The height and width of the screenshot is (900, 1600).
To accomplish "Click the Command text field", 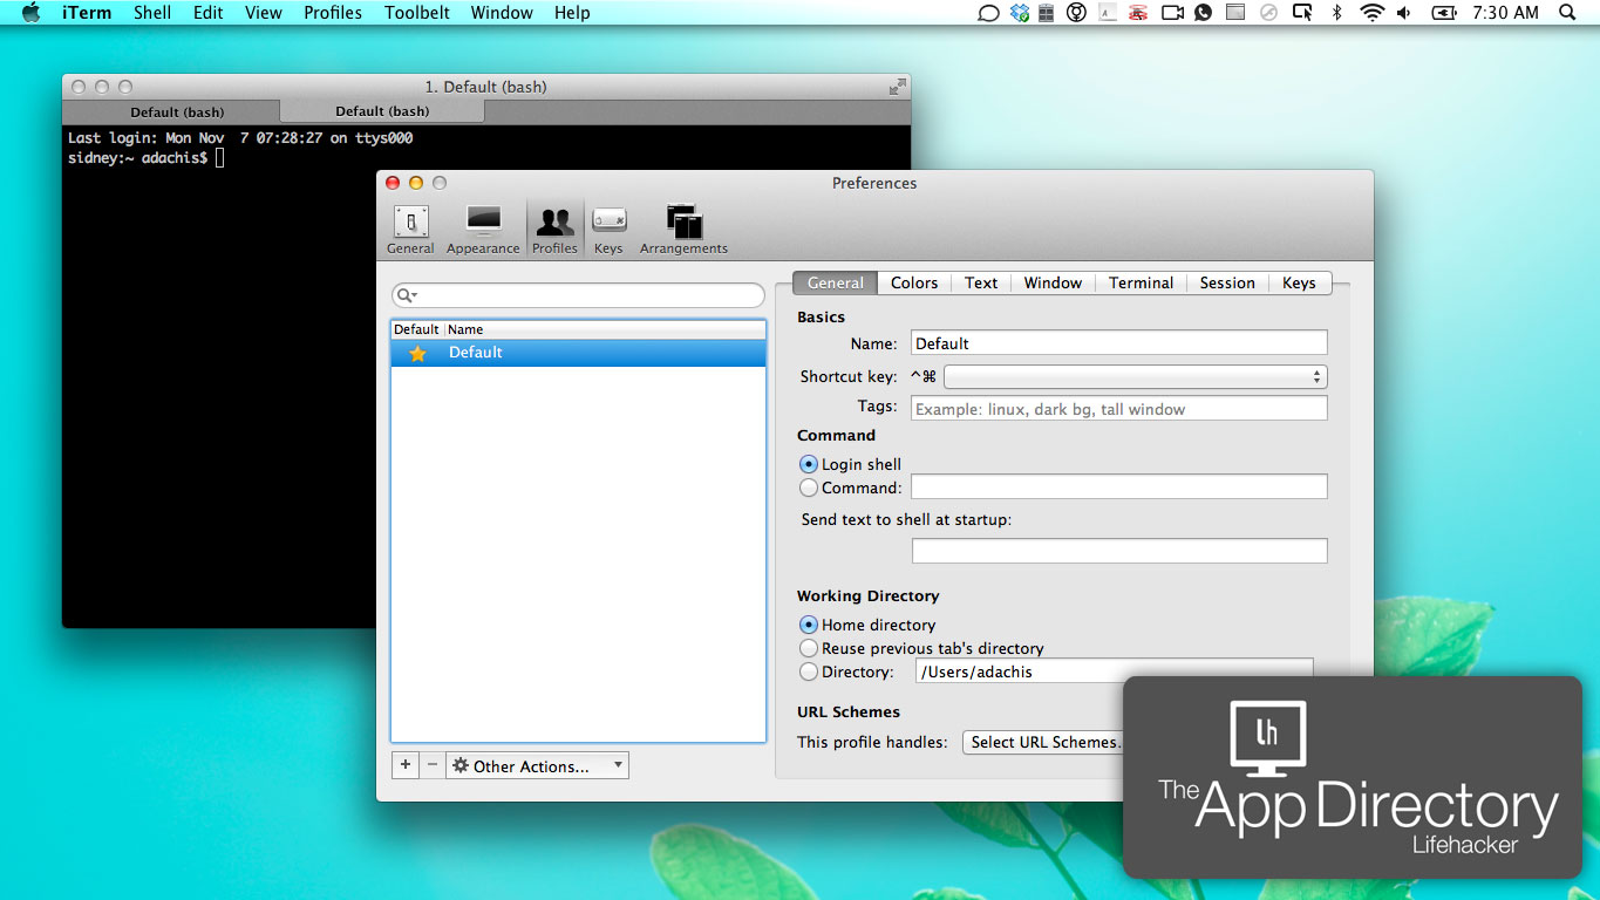I will [x=1119, y=487].
